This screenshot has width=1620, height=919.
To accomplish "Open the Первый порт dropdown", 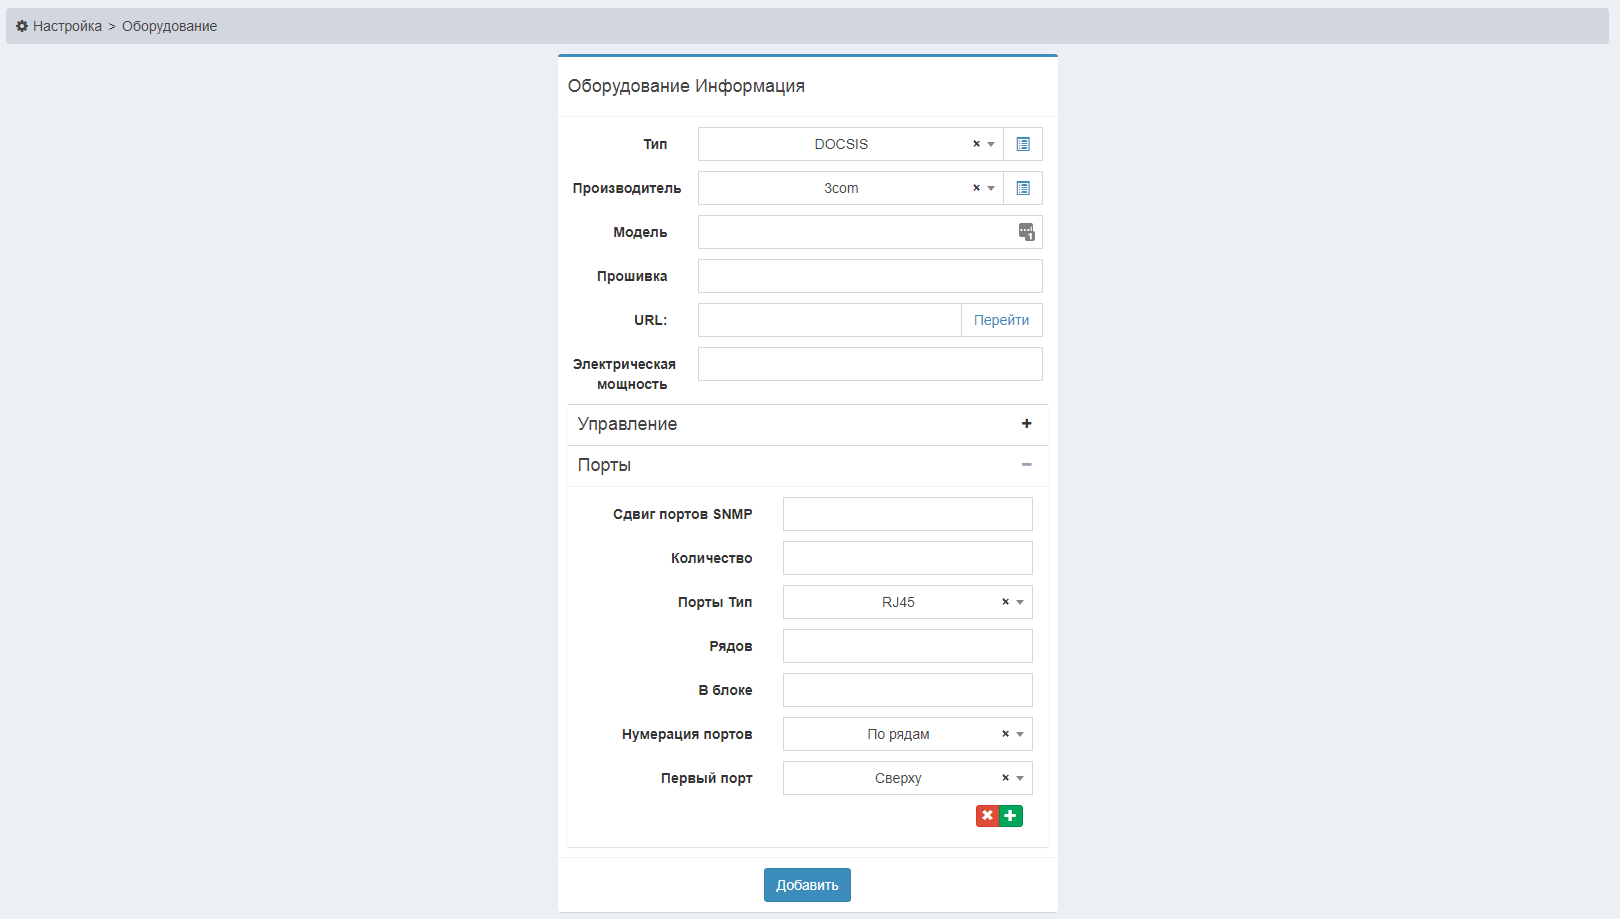I will 898,778.
